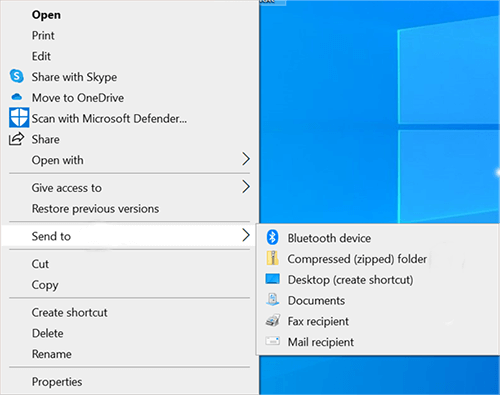Click the Skype icon in the context menu
The image size is (500, 395).
click(x=17, y=76)
